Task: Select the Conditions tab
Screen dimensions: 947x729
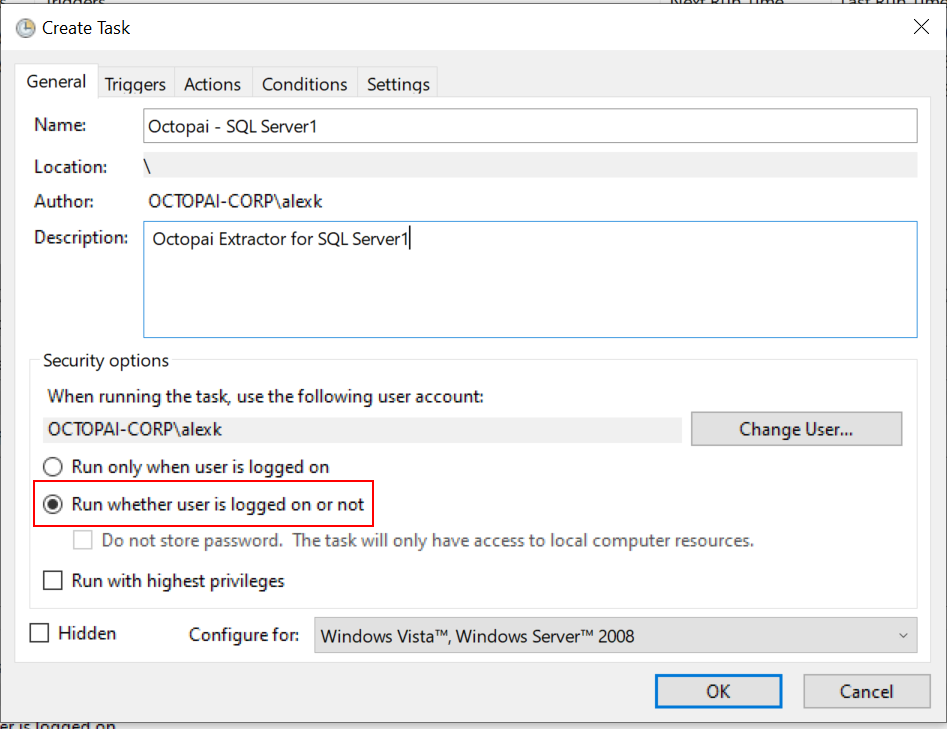Action: click(304, 85)
